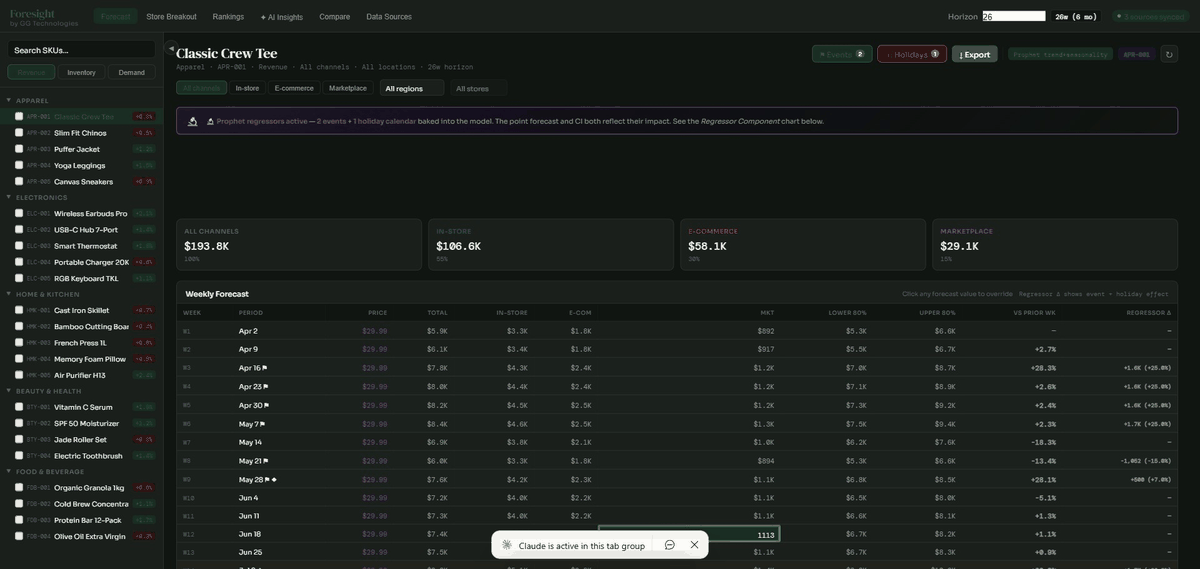Click the Prophet trend+seasonality badge
The width and height of the screenshot is (1200, 569).
point(1060,54)
